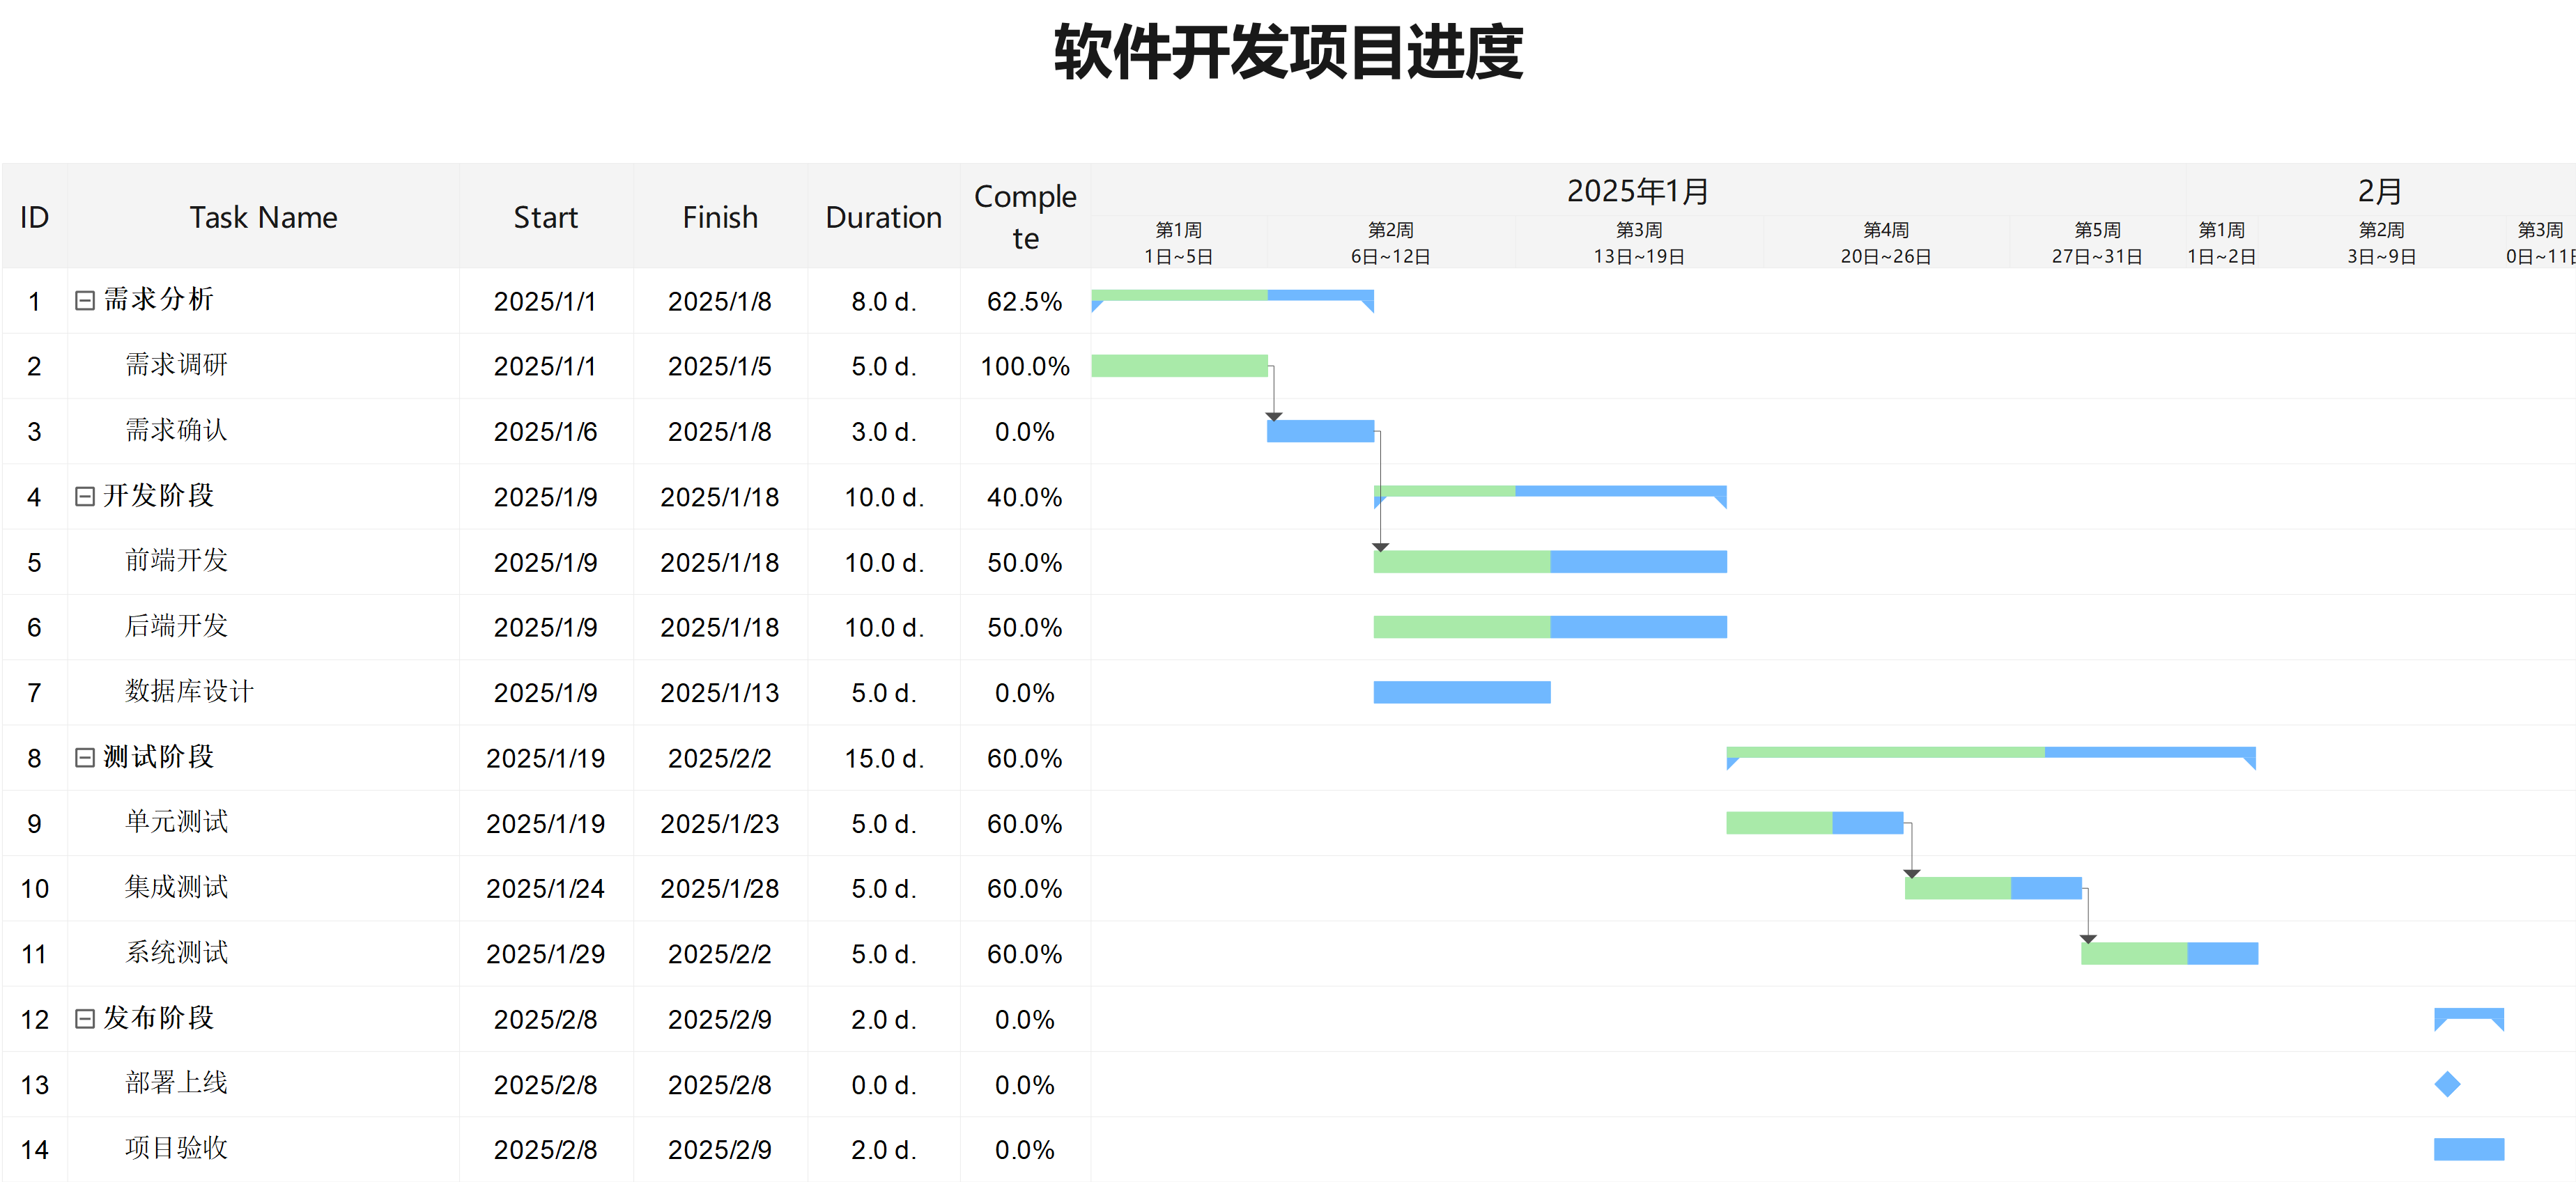
Task: Click the 2025年1月 month header
Action: 1637,190
